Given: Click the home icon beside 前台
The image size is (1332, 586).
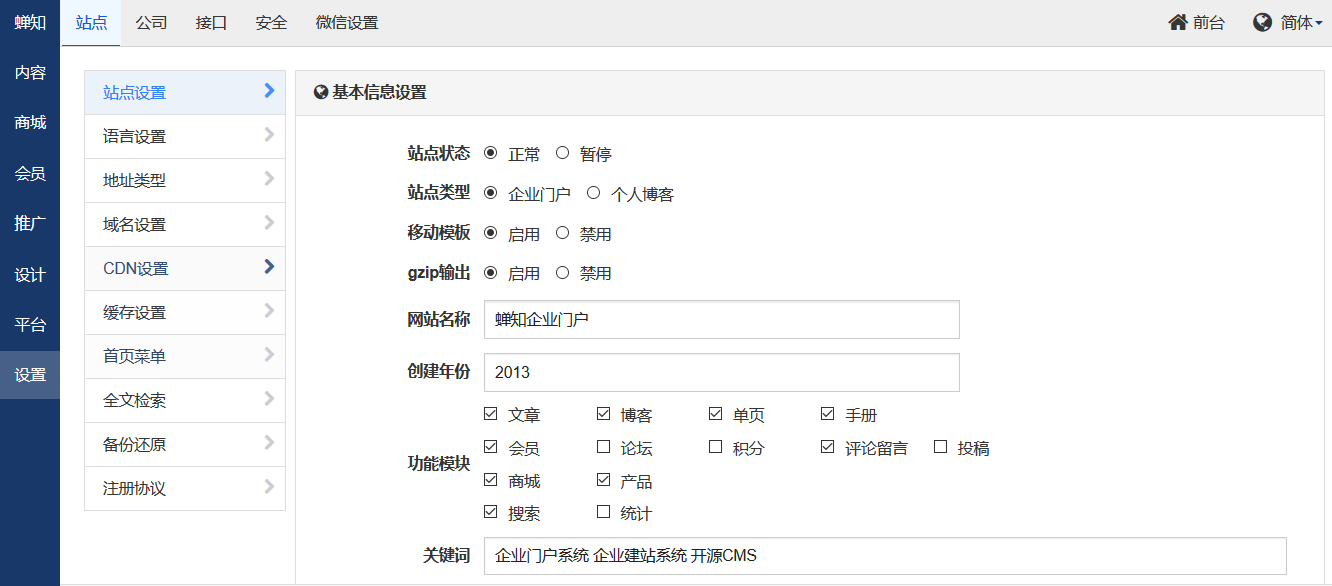Looking at the screenshot, I should coord(1178,22).
